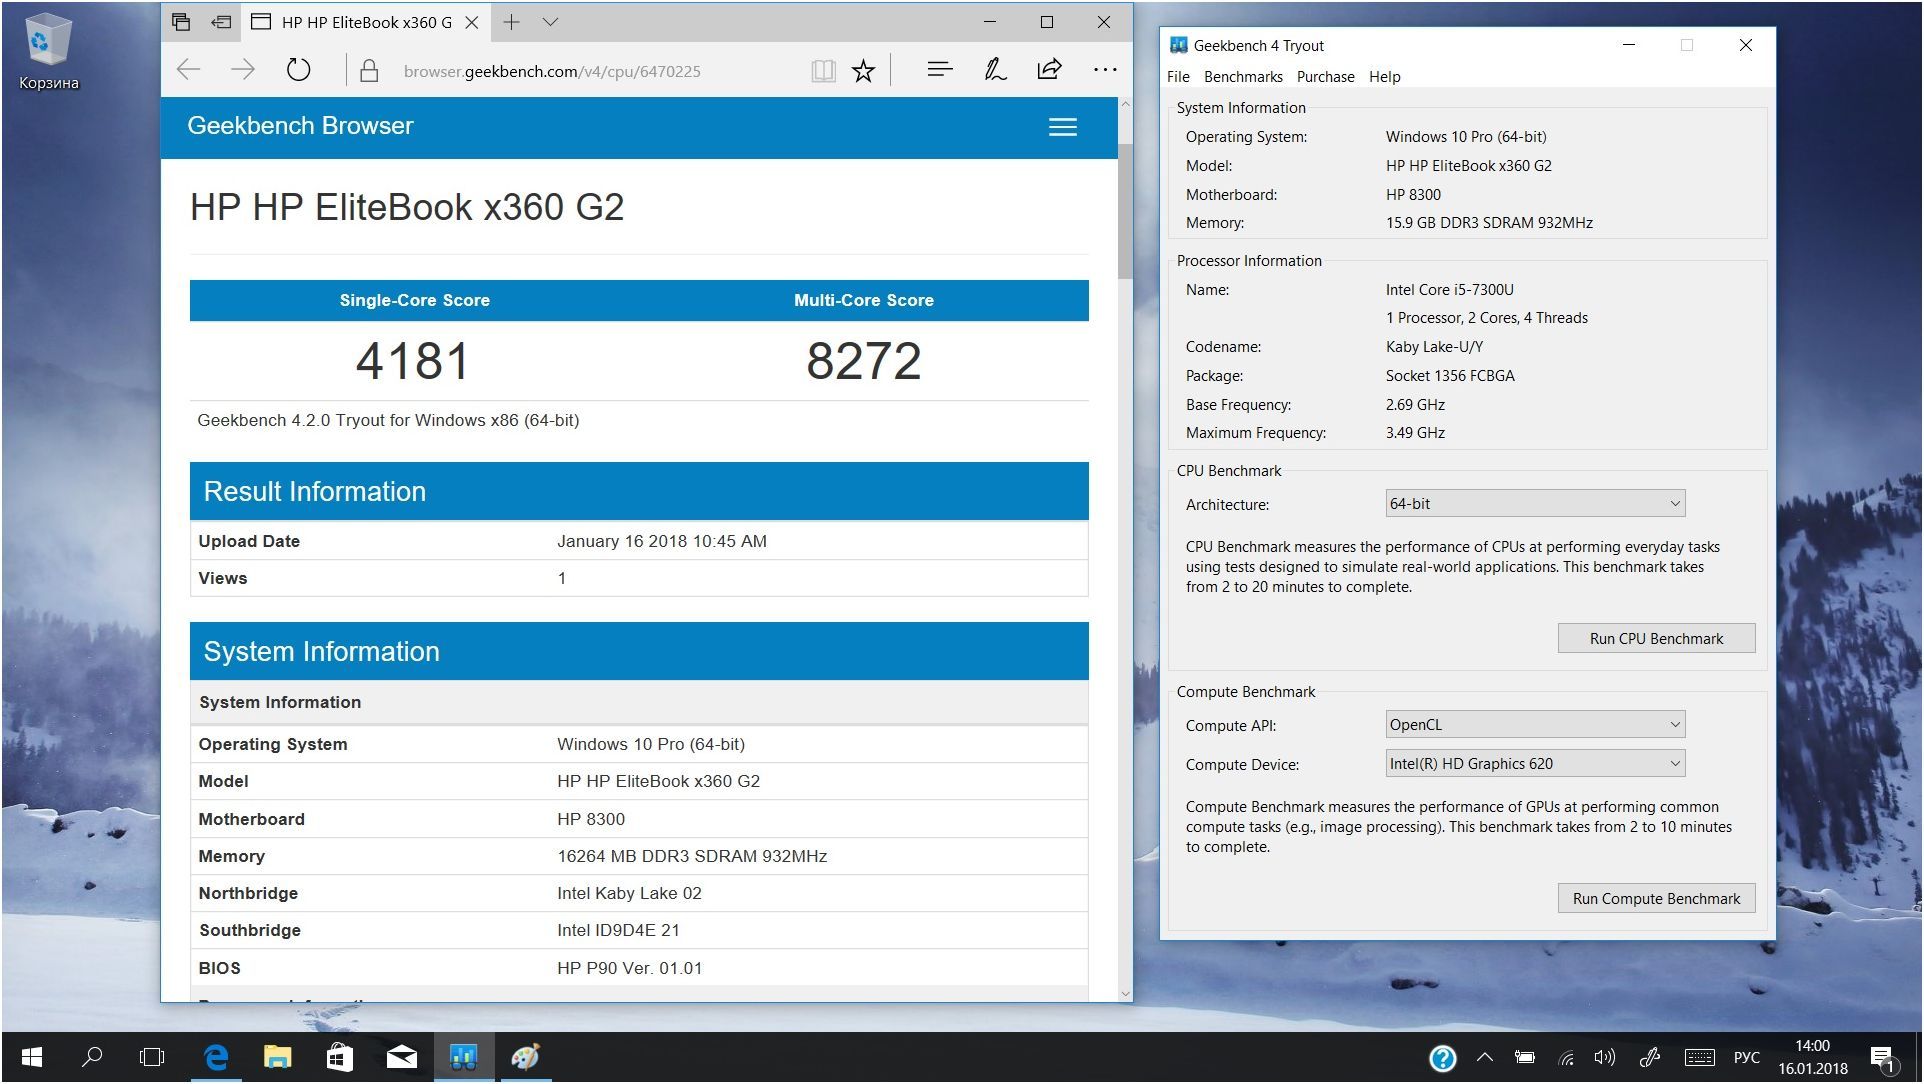The height and width of the screenshot is (1084, 1924).
Task: Click the browser address bar URL
Action: click(550, 70)
